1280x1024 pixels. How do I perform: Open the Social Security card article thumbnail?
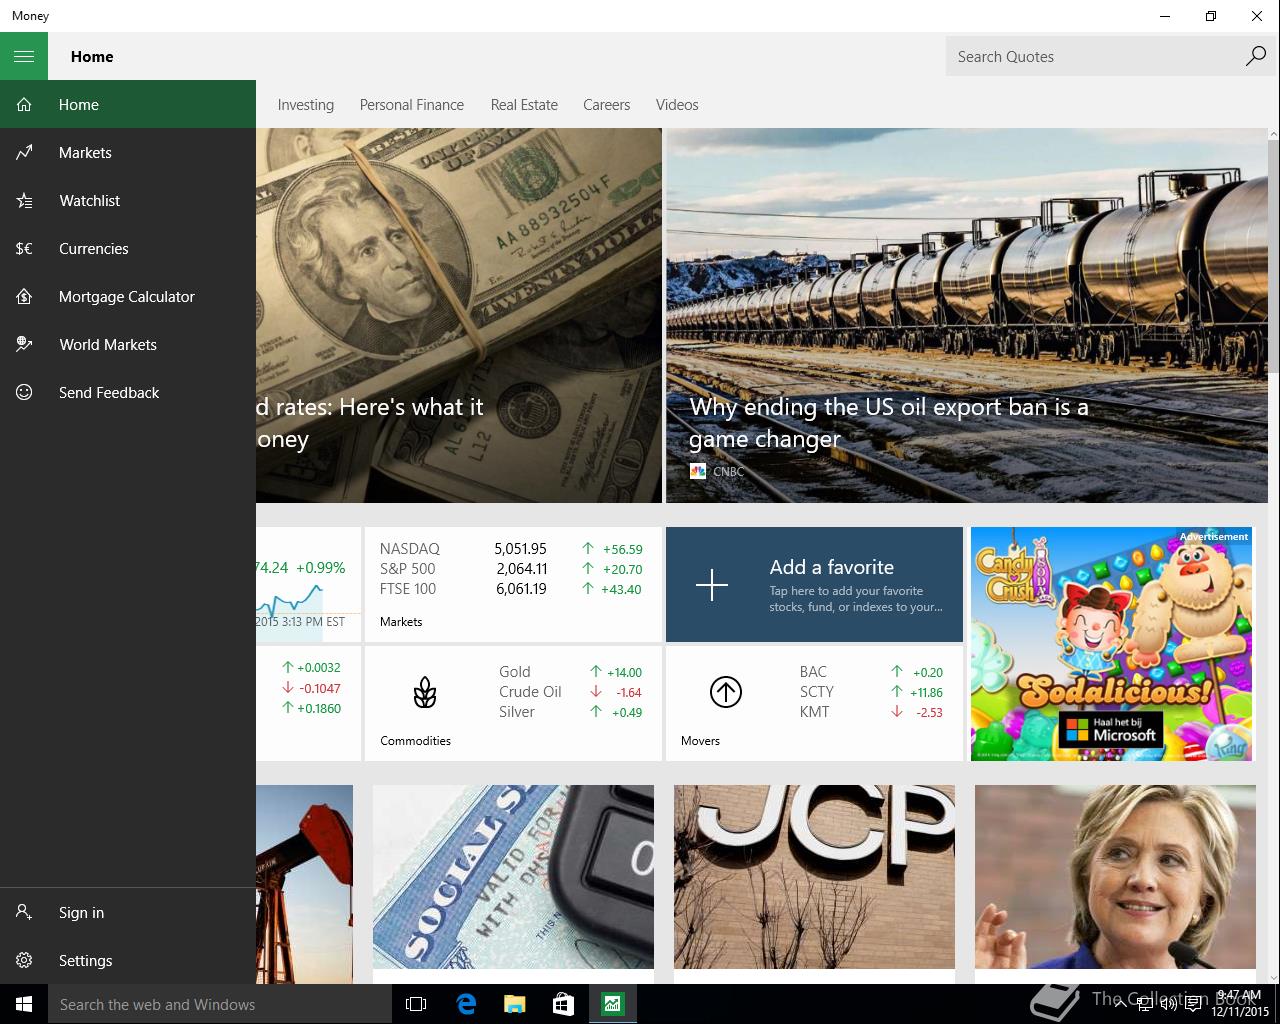pyautogui.click(x=513, y=876)
